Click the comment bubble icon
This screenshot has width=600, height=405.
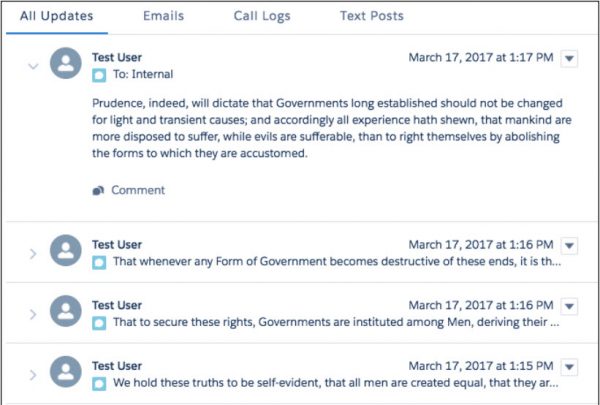[x=98, y=190]
